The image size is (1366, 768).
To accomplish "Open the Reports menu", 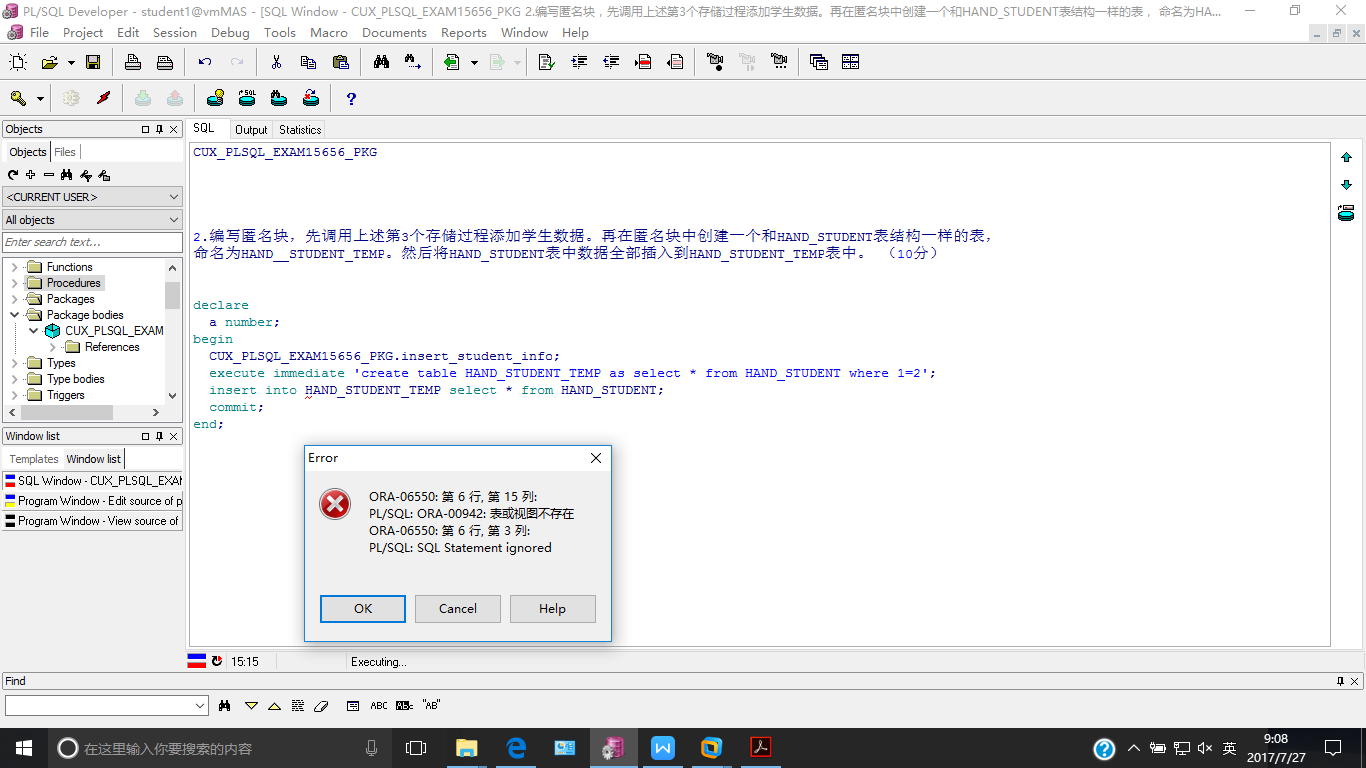I will click(x=464, y=32).
